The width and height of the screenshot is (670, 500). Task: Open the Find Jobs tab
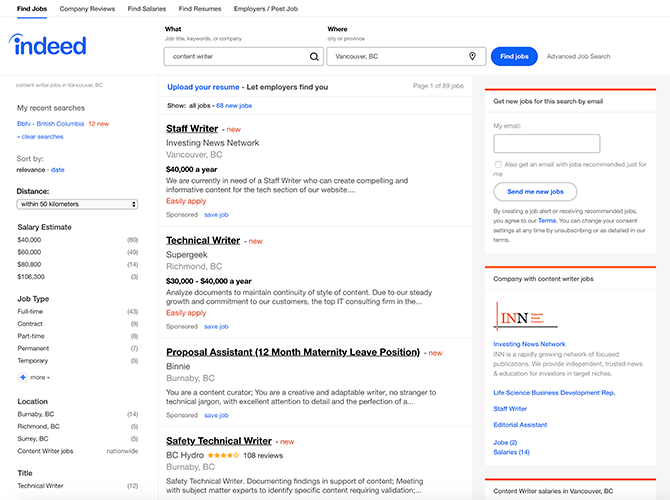[x=32, y=9]
